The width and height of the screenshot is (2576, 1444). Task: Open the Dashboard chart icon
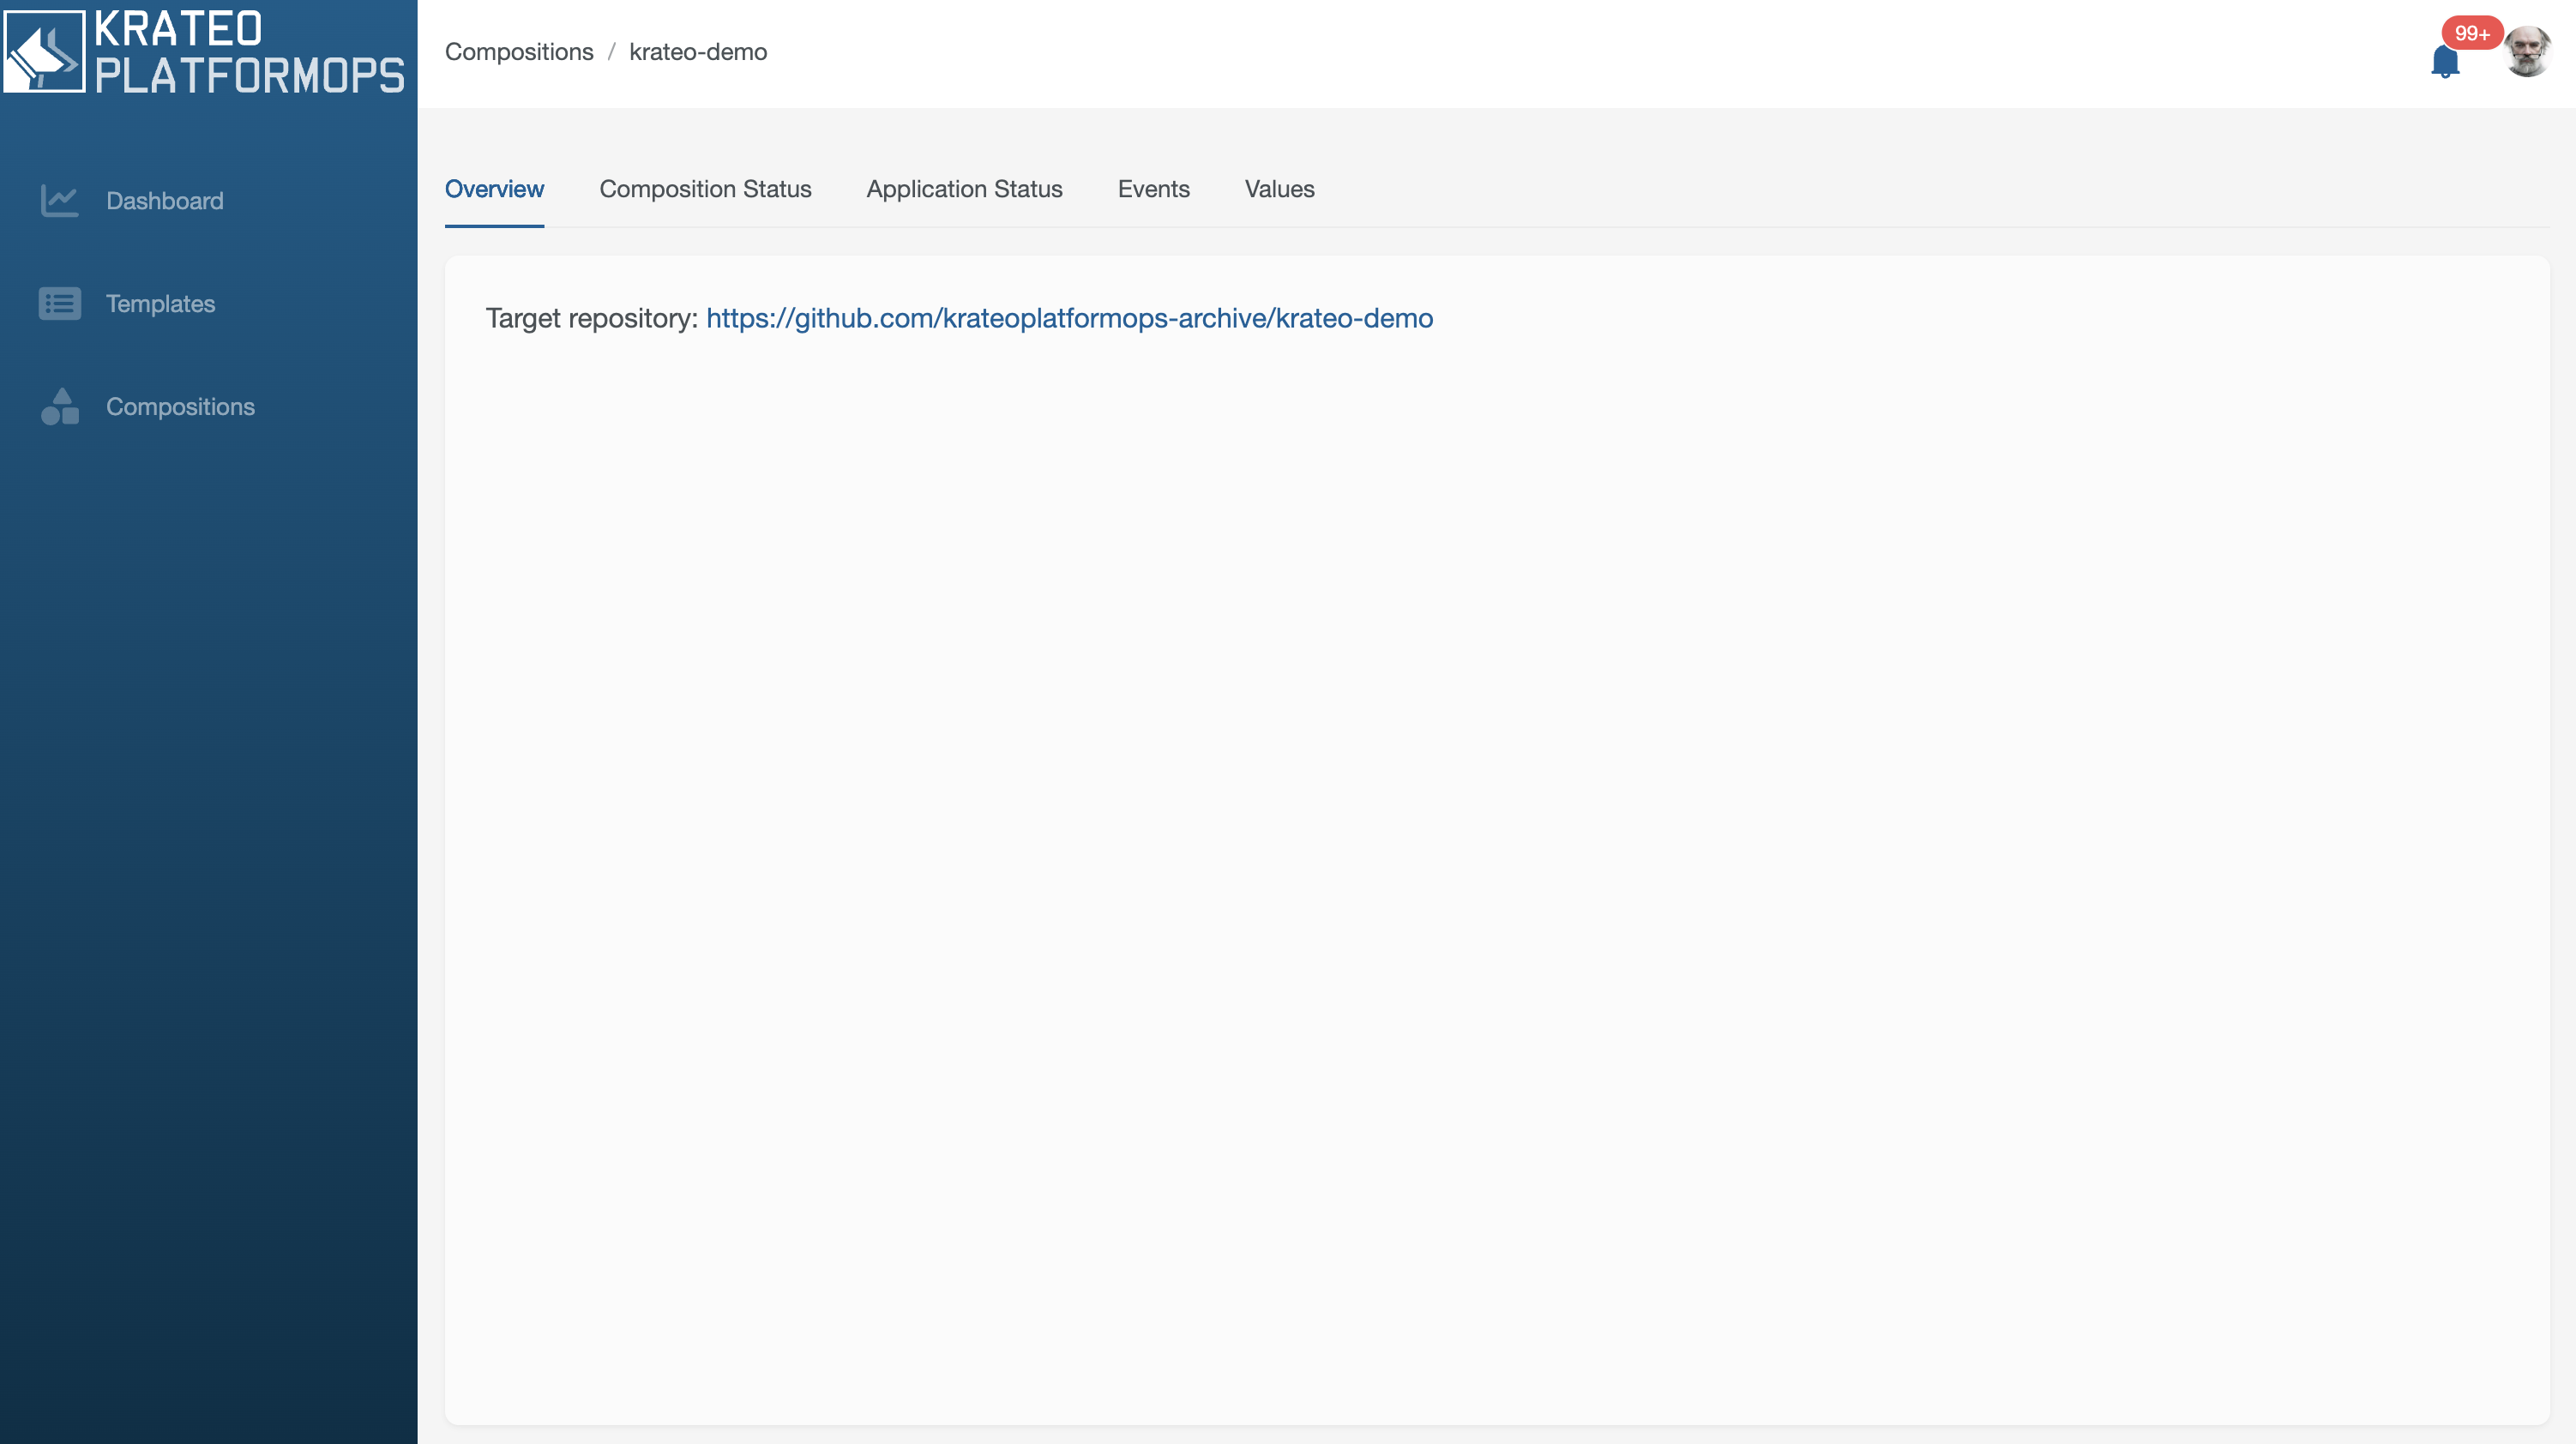pos(59,200)
